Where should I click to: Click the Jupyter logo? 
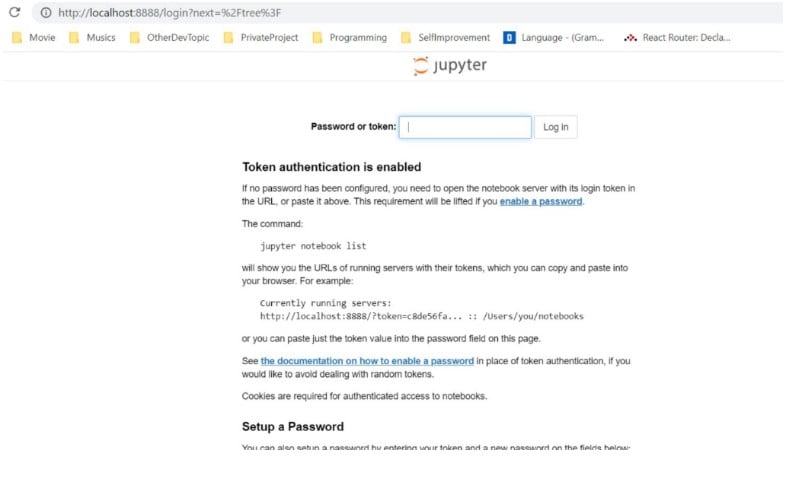(450, 67)
